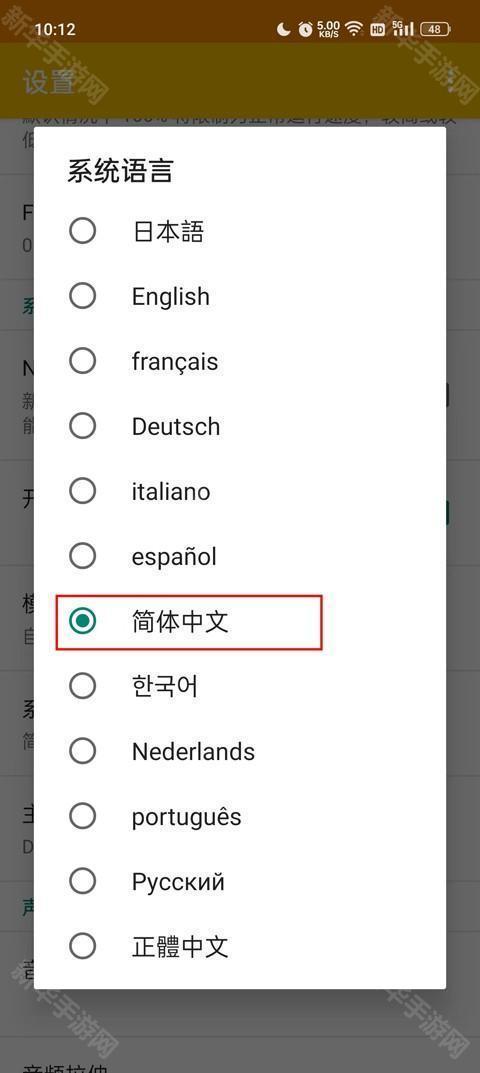Tap the 5G signal strength icon
The image size is (480, 1073).
point(403,28)
